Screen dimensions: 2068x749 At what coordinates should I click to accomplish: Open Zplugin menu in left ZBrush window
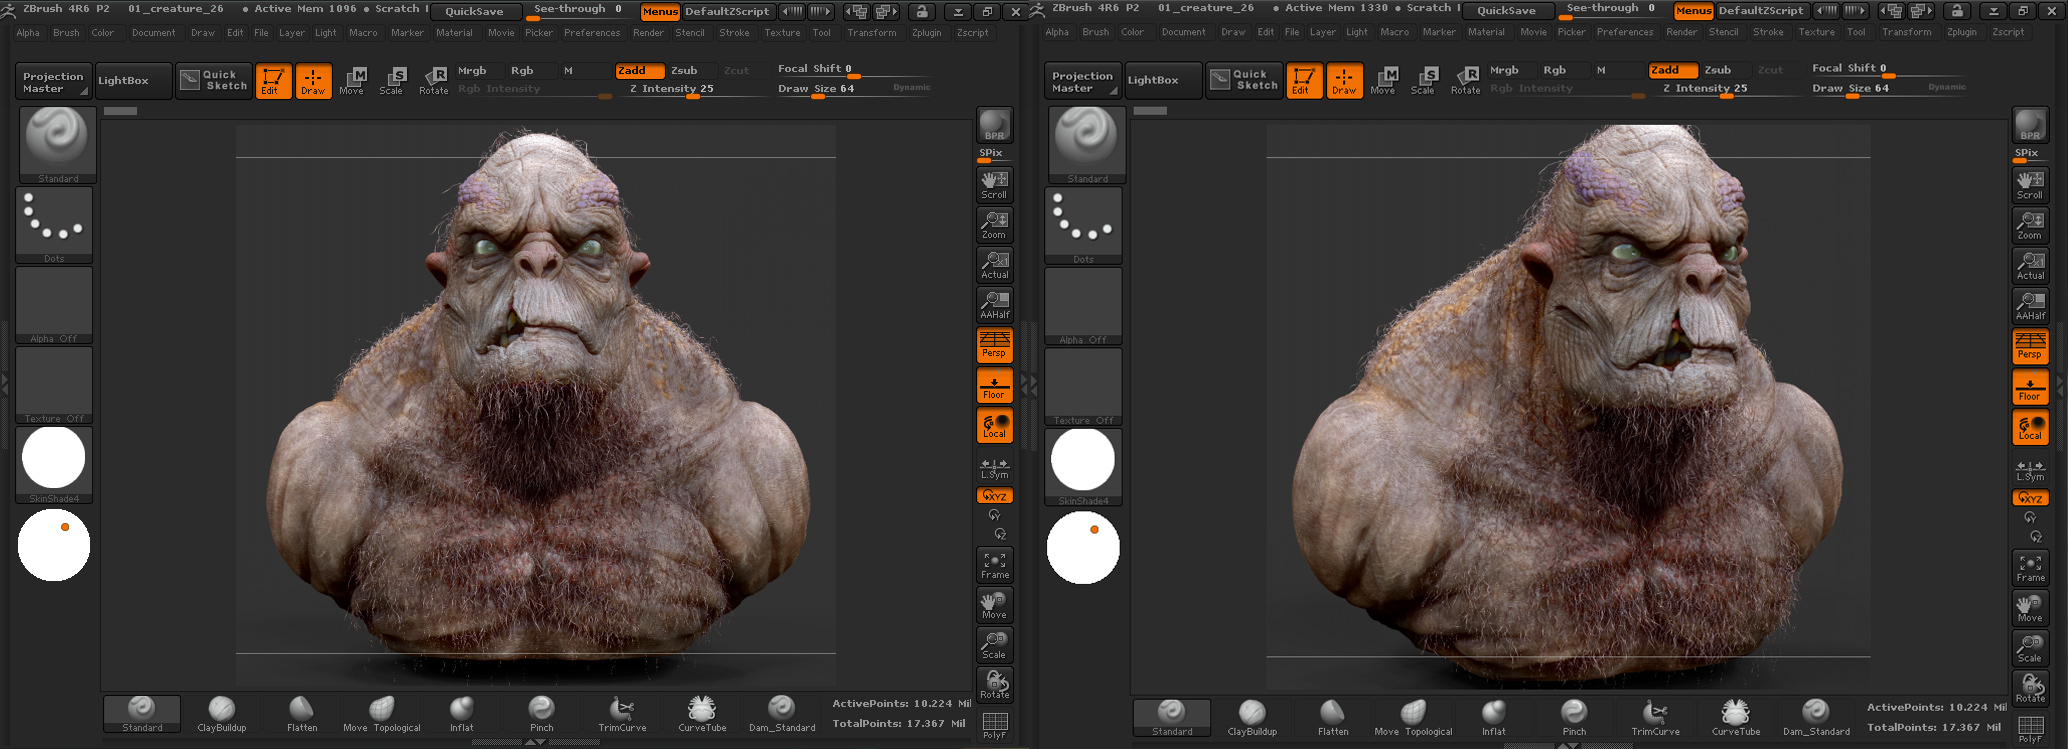(926, 33)
